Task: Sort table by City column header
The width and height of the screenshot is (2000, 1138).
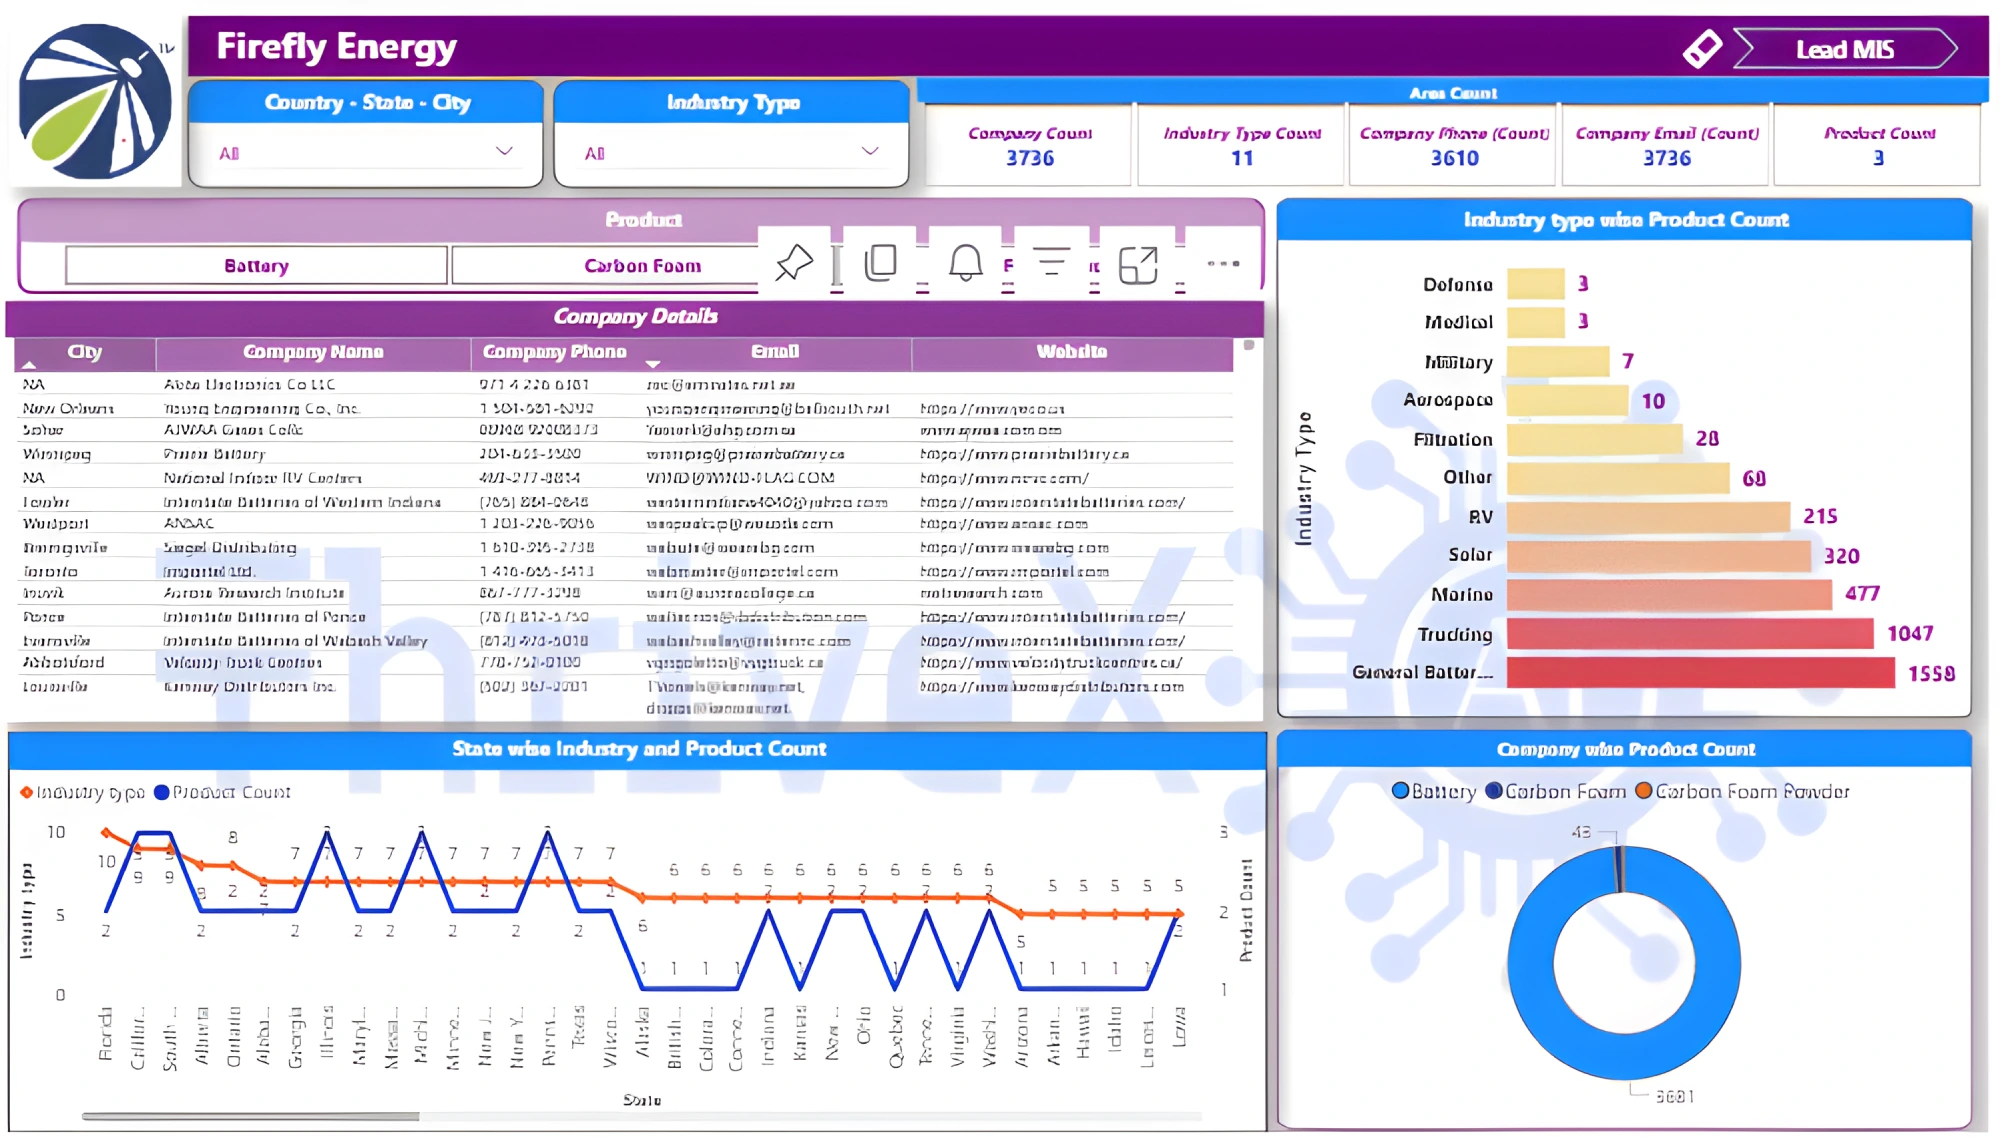Action: [x=85, y=352]
